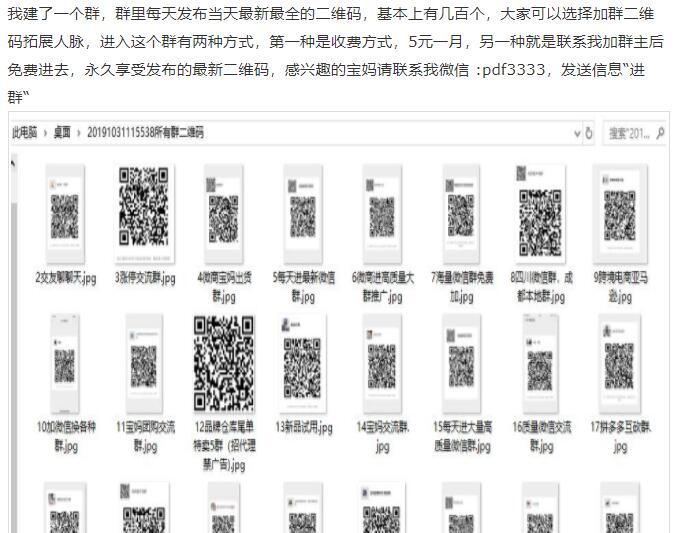Click the file name 13新品试用.jpg
This screenshot has height=533, width=691.
coord(304,427)
